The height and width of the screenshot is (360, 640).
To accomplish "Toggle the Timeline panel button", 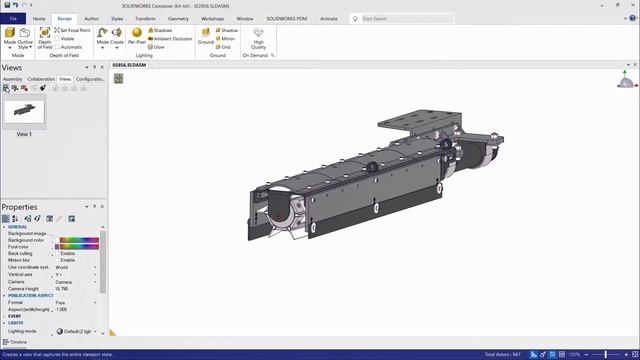I will tap(15, 342).
